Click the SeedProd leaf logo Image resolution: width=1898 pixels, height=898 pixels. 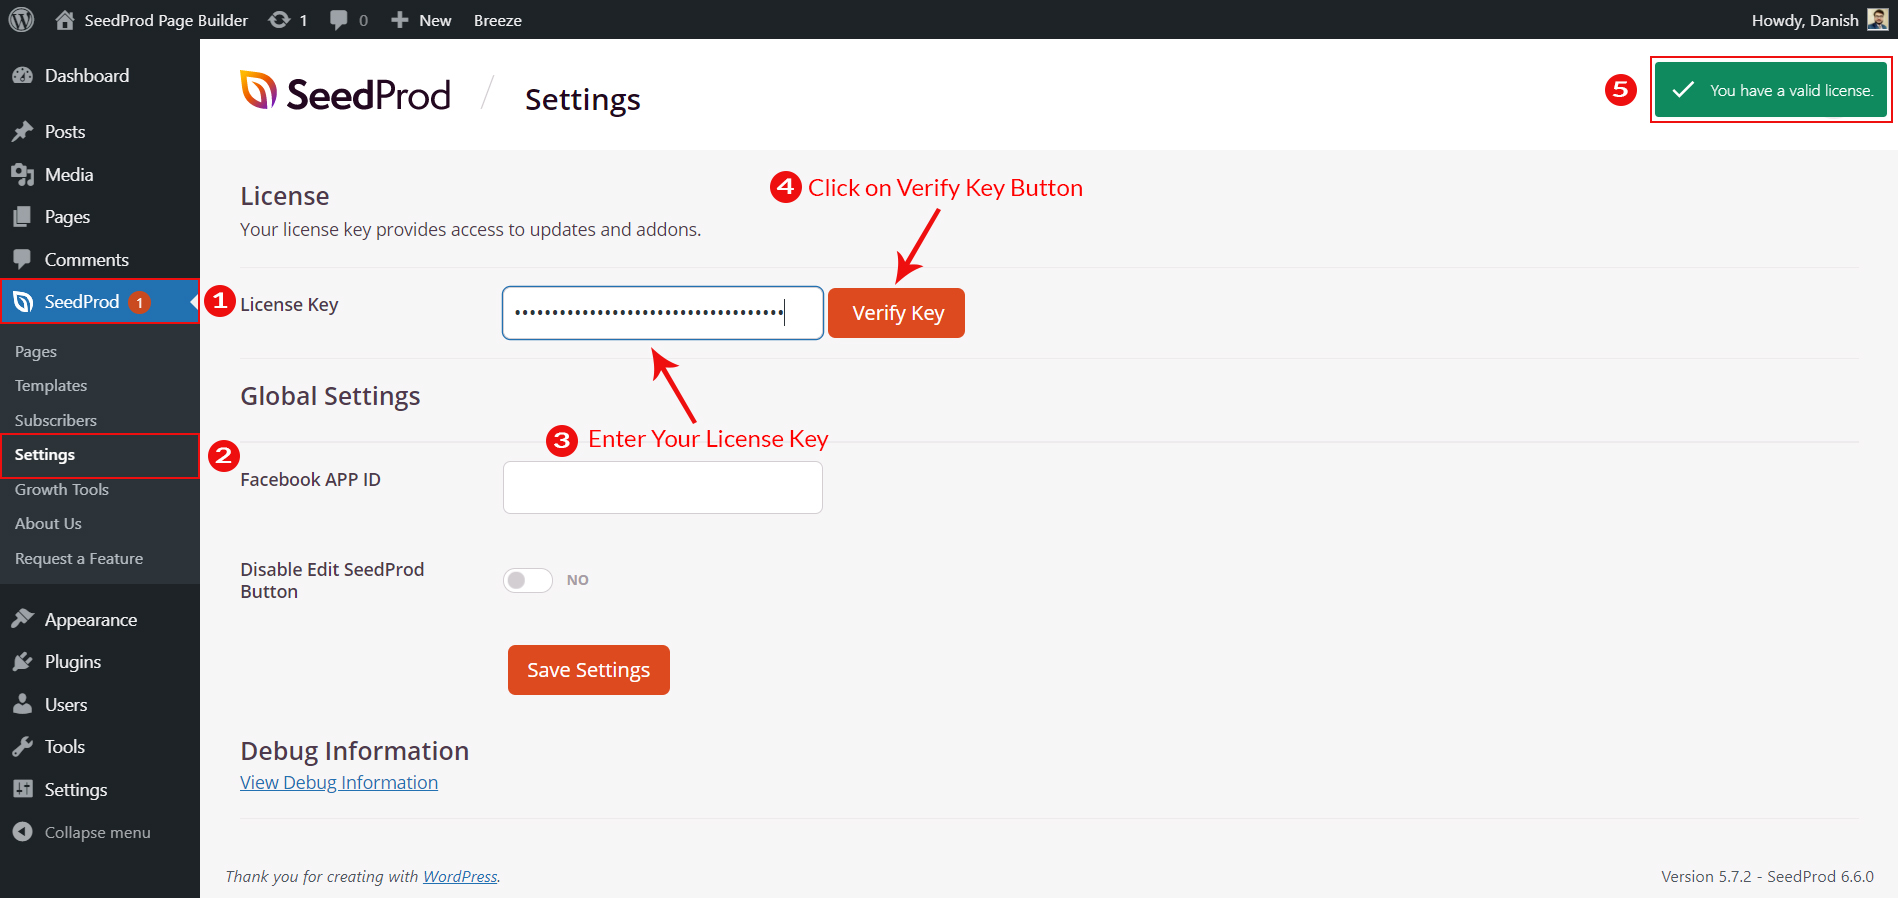point(258,91)
